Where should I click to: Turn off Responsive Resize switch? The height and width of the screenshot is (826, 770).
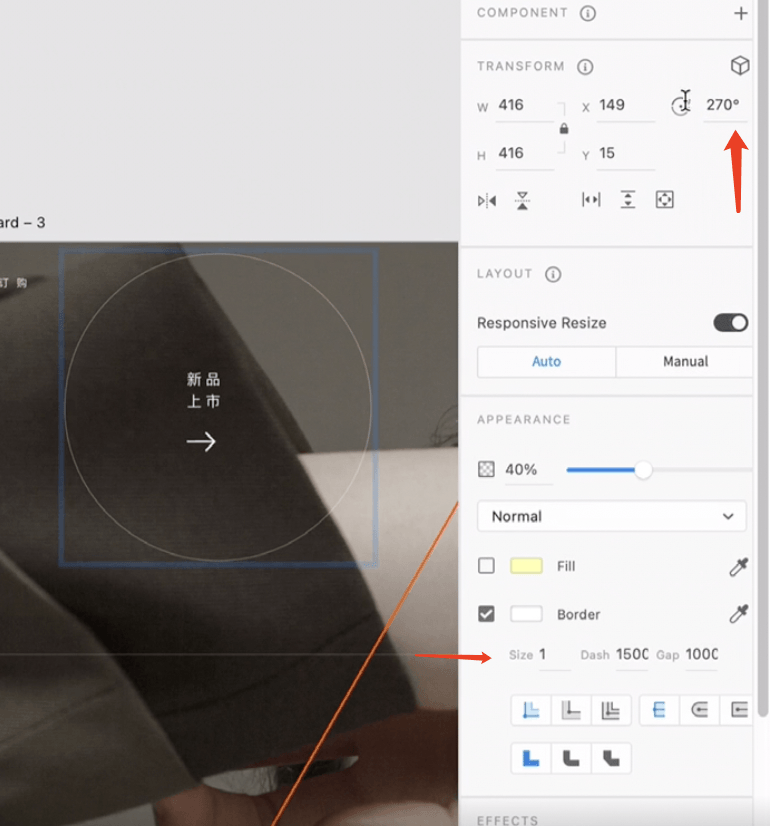coord(730,323)
